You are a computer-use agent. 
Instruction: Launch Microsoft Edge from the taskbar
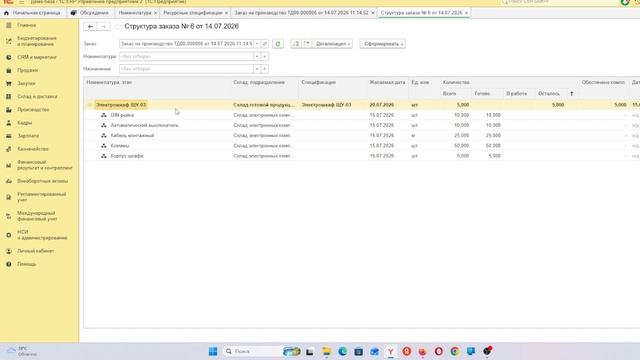[x=342, y=351]
